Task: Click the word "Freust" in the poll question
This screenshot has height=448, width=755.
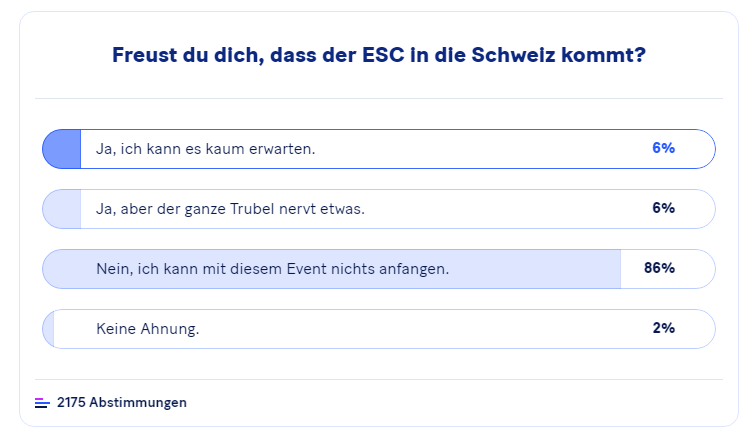Action: 147,55
